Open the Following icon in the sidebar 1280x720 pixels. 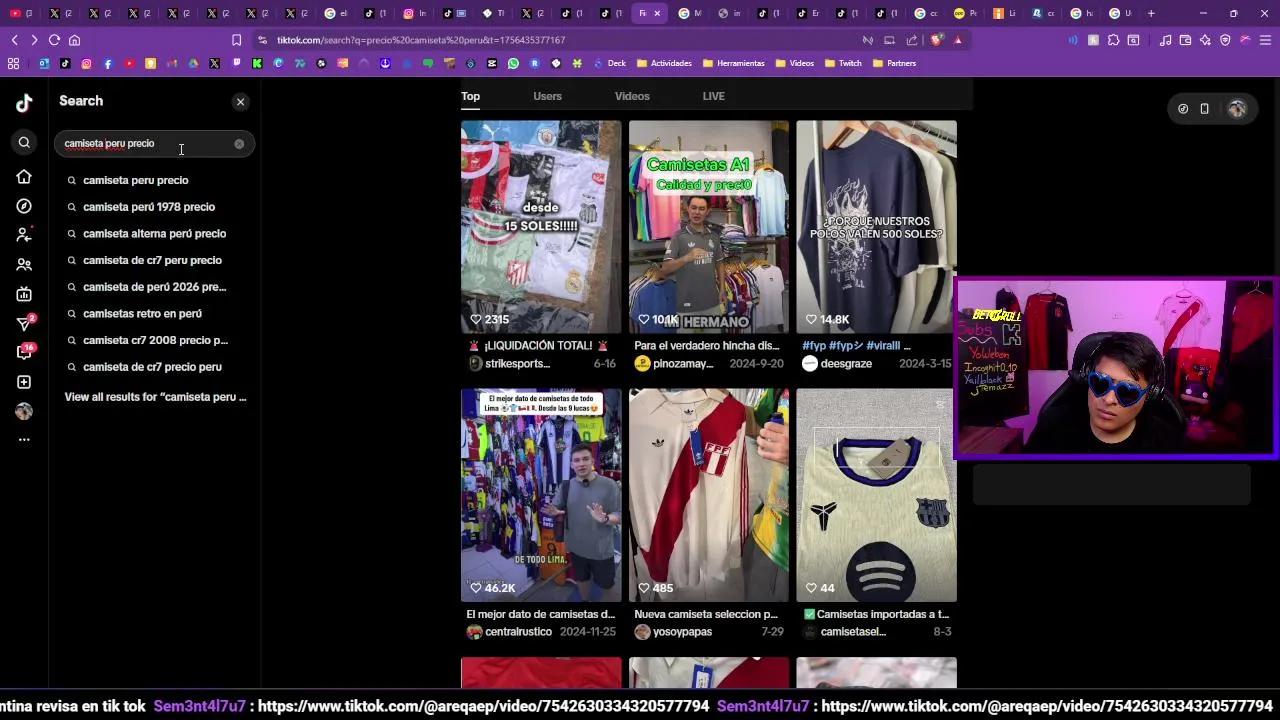(x=24, y=235)
